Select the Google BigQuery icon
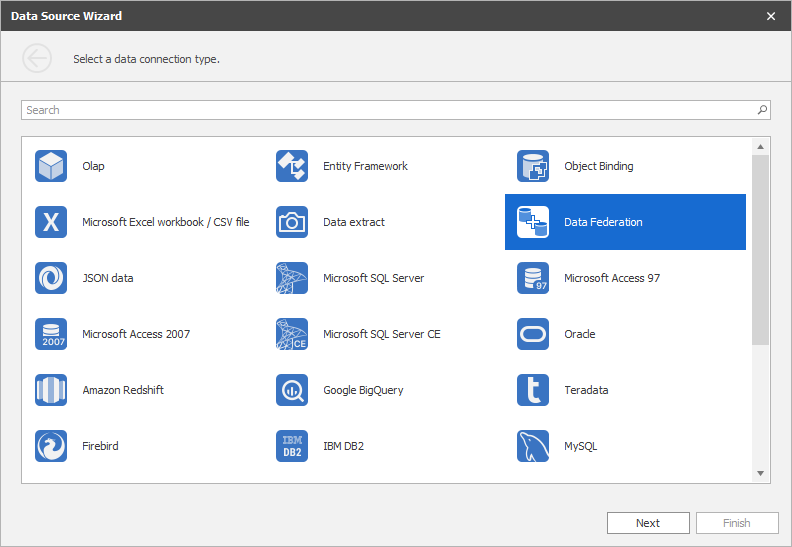The height and width of the screenshot is (547, 792). click(x=292, y=390)
